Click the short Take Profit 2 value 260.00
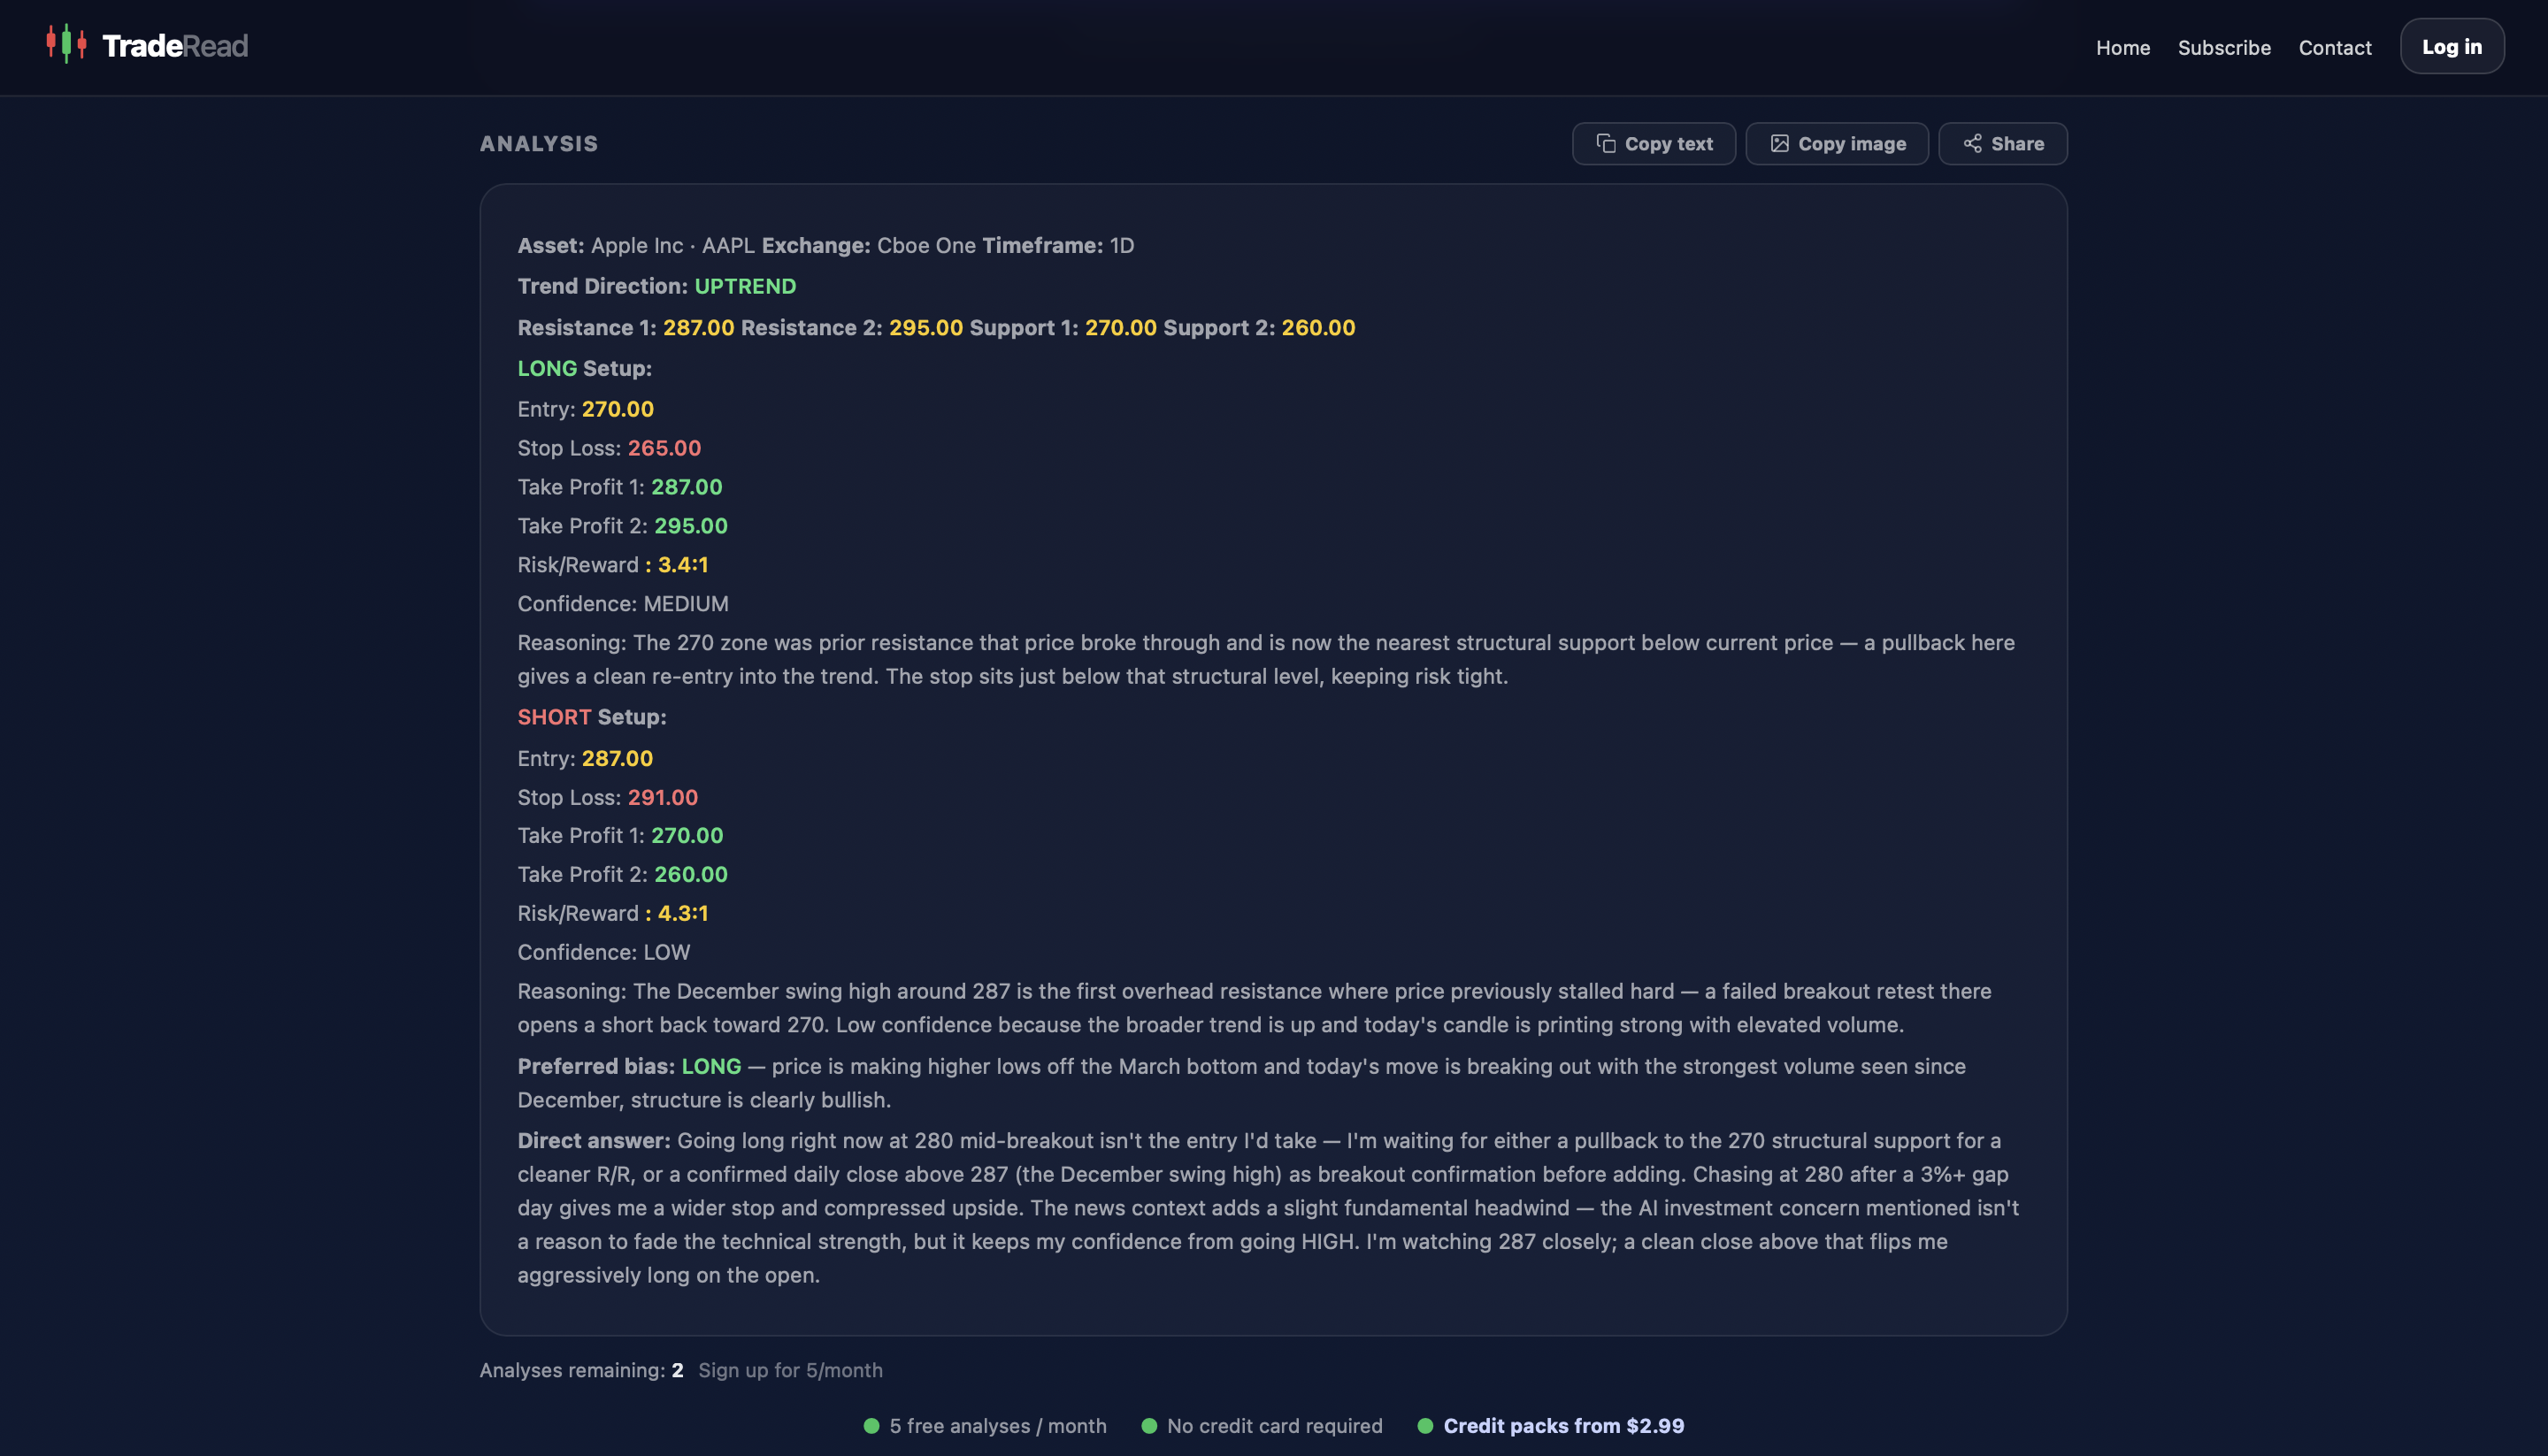 (x=691, y=874)
